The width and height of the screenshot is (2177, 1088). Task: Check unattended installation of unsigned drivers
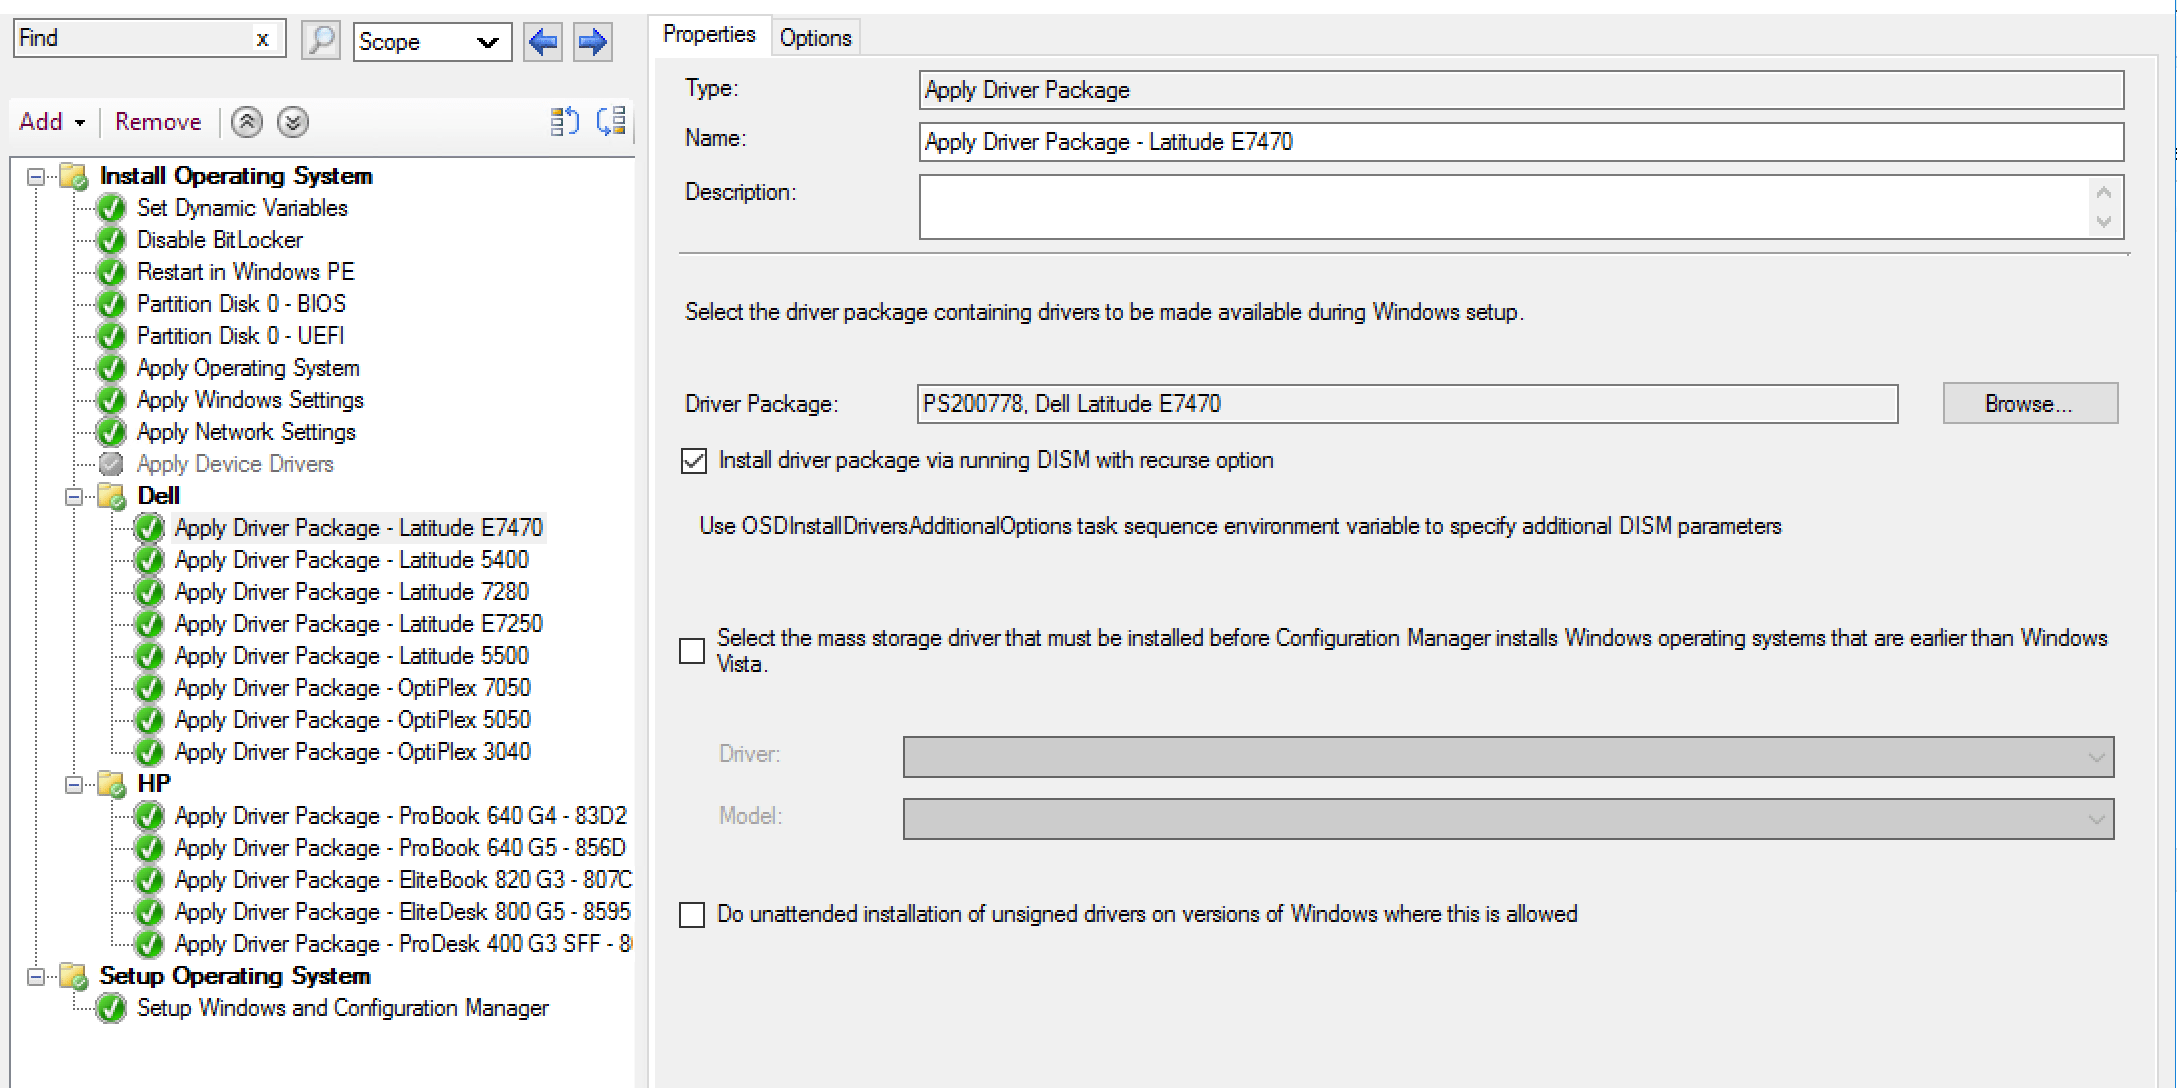click(692, 913)
